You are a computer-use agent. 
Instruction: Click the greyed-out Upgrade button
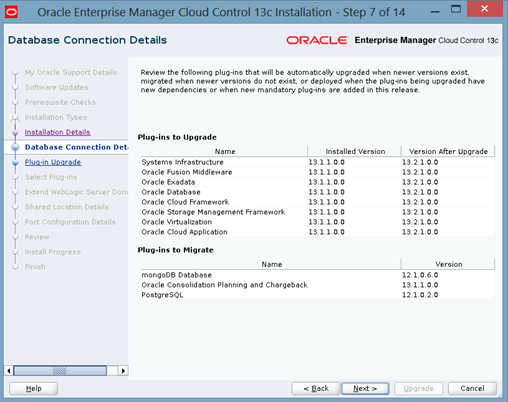point(419,388)
